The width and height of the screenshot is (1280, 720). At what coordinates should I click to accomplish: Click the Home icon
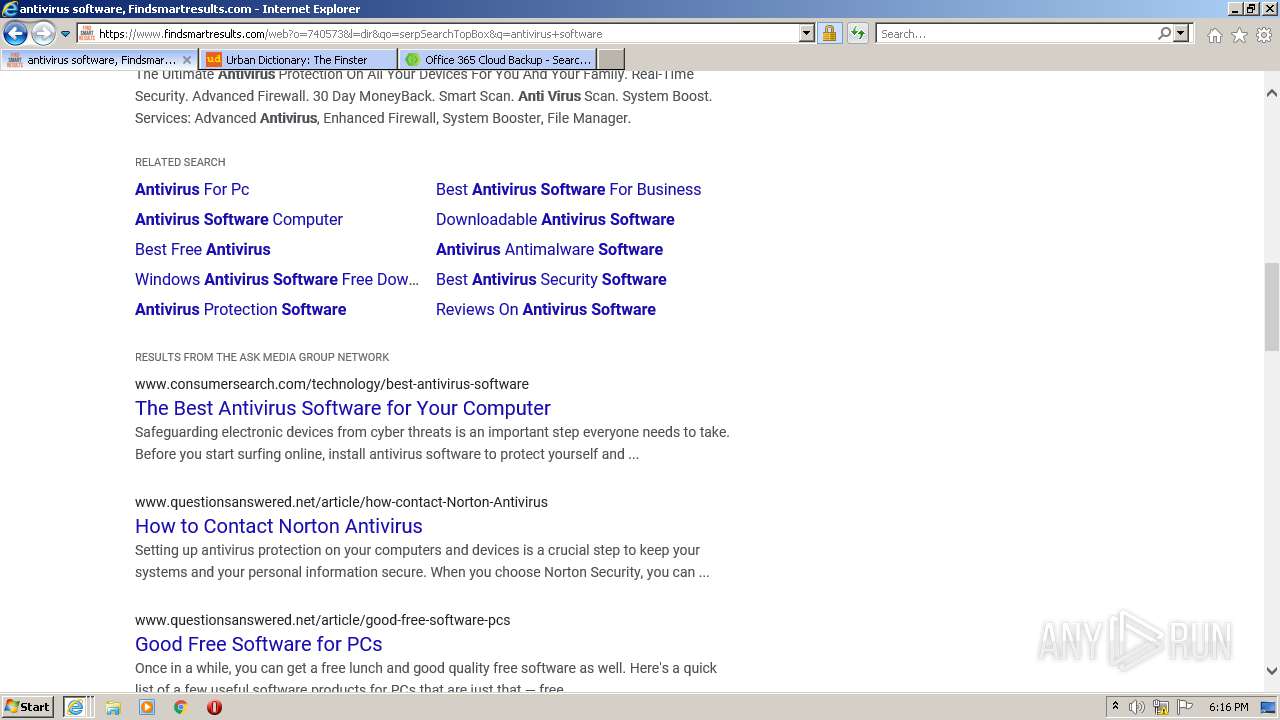(x=1214, y=35)
